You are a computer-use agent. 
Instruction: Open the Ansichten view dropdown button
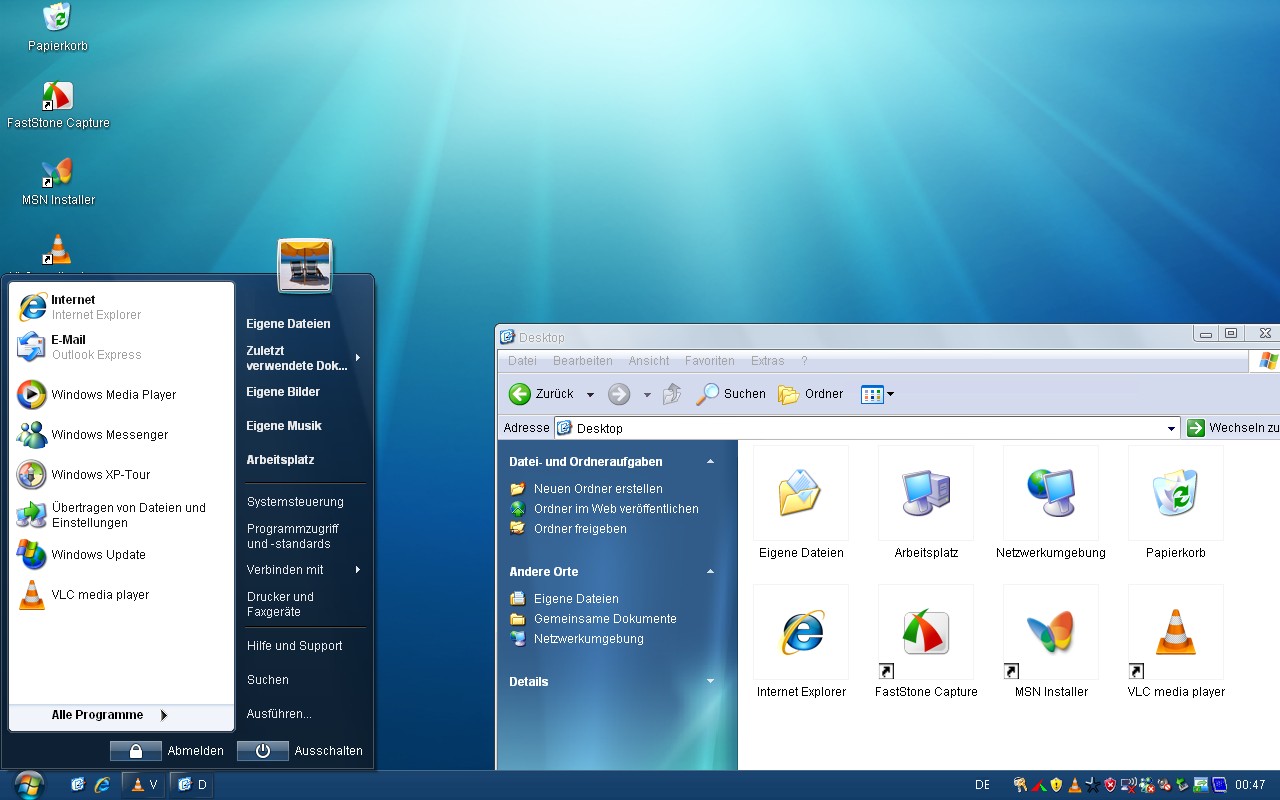(877, 394)
